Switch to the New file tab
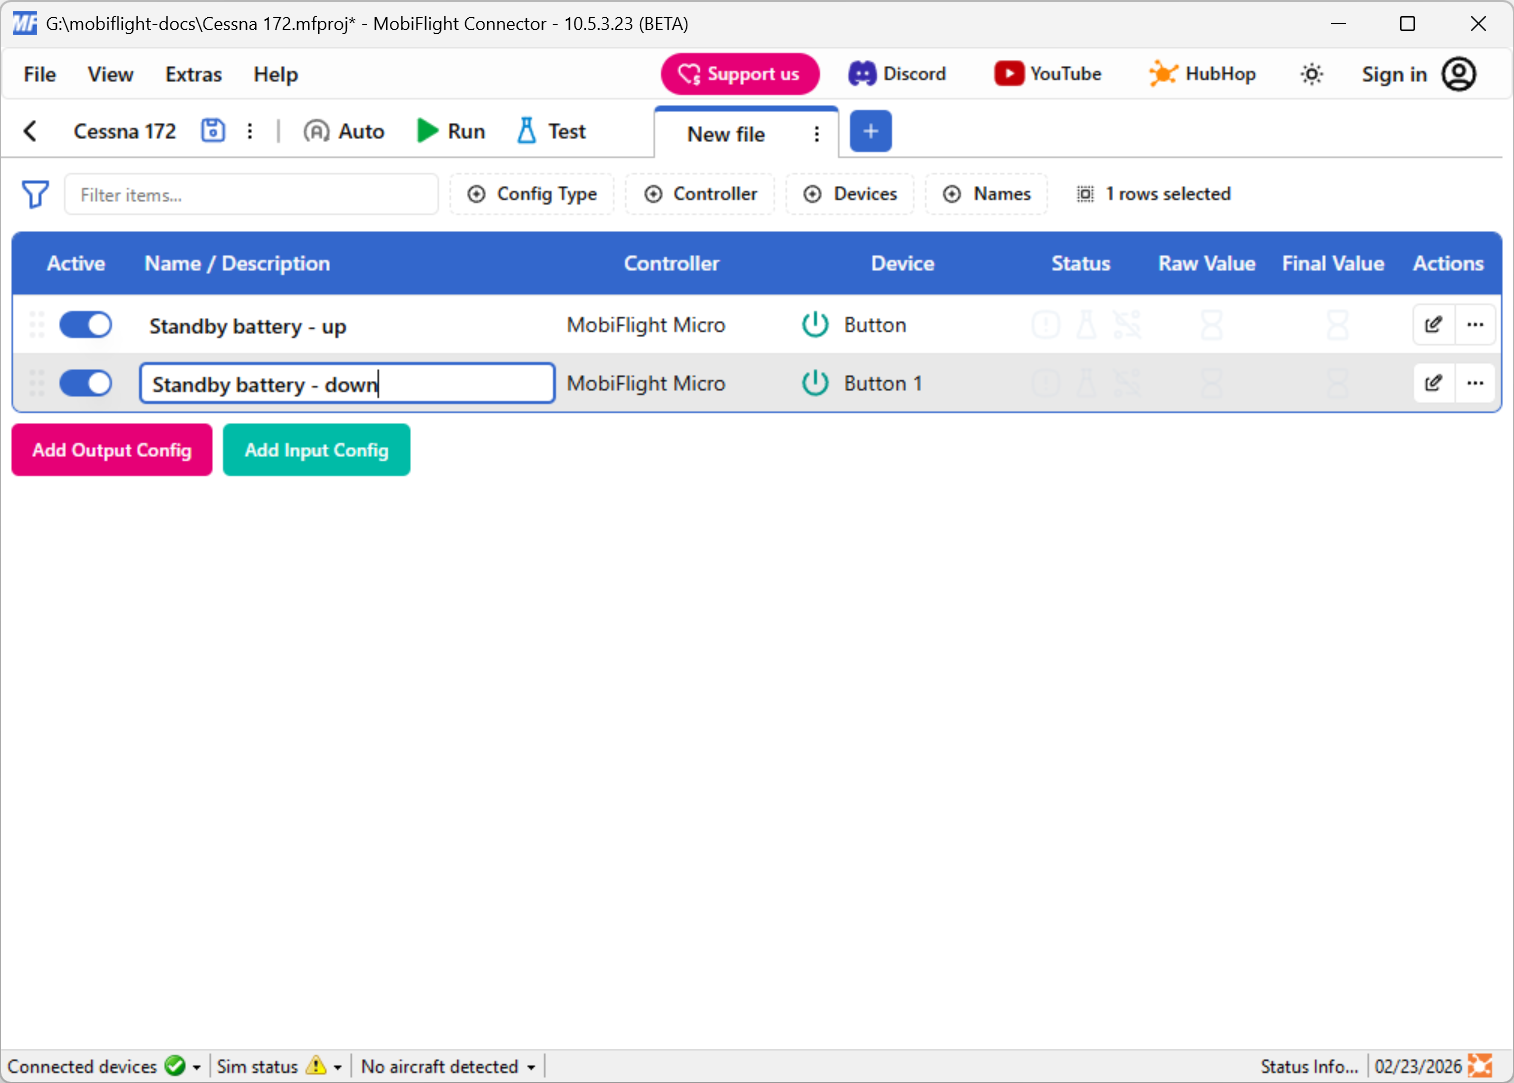Screen dimensions: 1514x1083 pos(725,133)
